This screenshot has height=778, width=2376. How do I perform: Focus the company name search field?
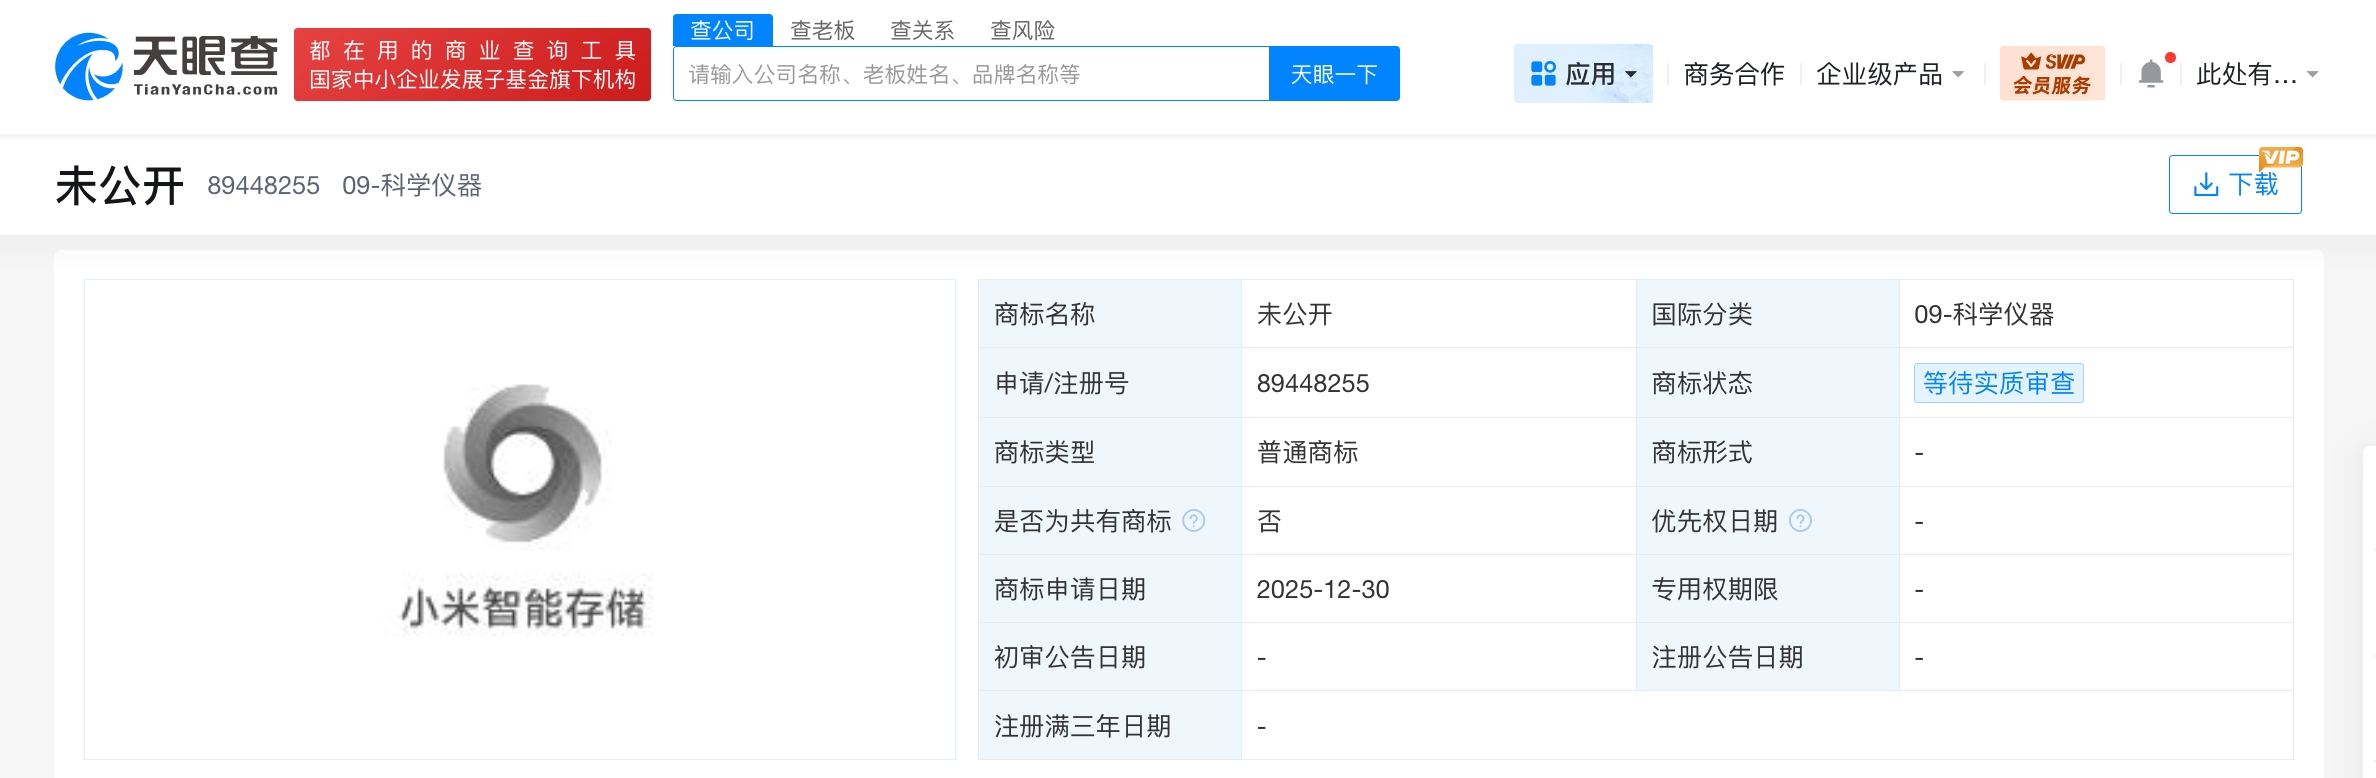[970, 74]
